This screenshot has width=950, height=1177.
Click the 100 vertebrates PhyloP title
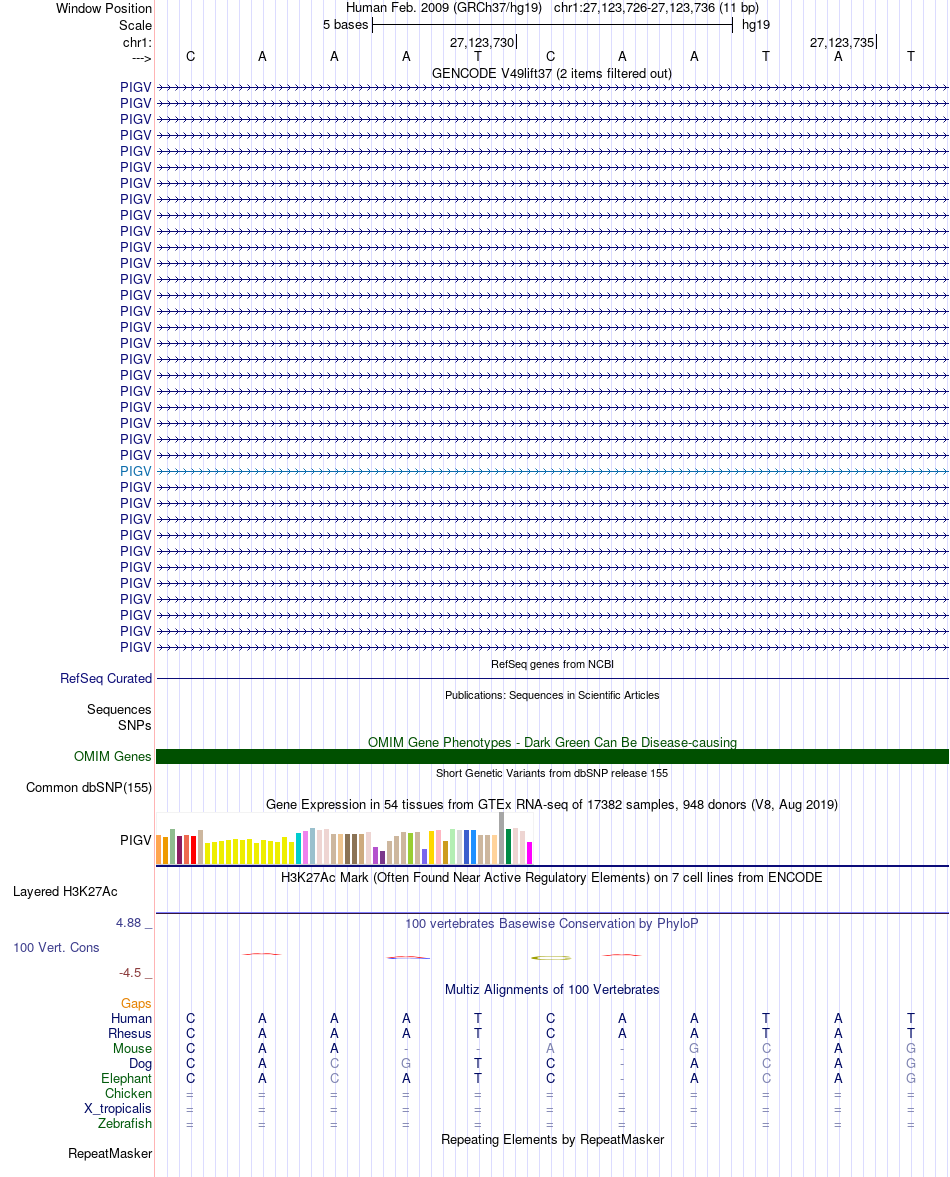point(552,923)
